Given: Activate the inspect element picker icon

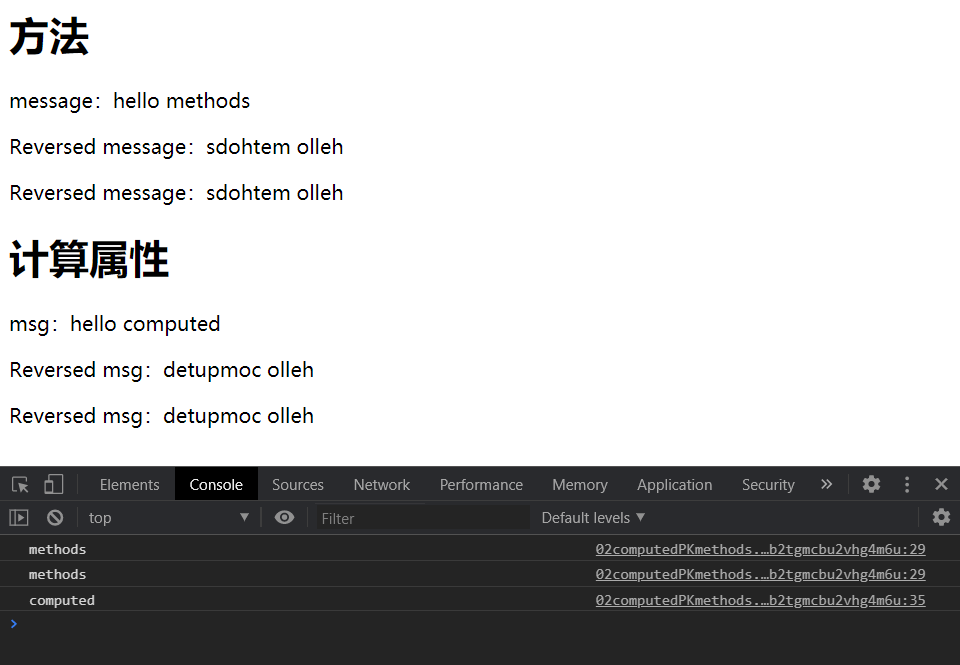Looking at the screenshot, I should [20, 485].
